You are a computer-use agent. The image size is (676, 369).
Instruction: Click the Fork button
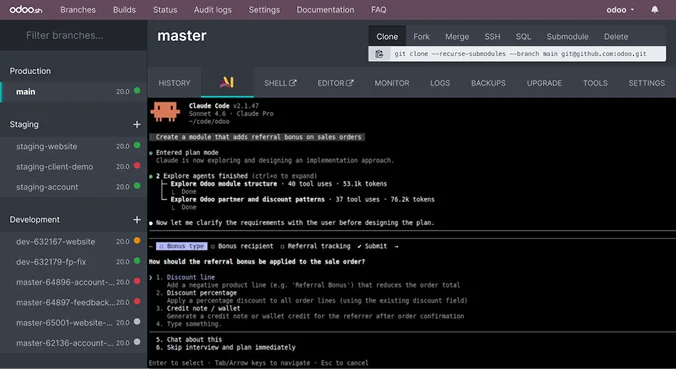coord(421,37)
